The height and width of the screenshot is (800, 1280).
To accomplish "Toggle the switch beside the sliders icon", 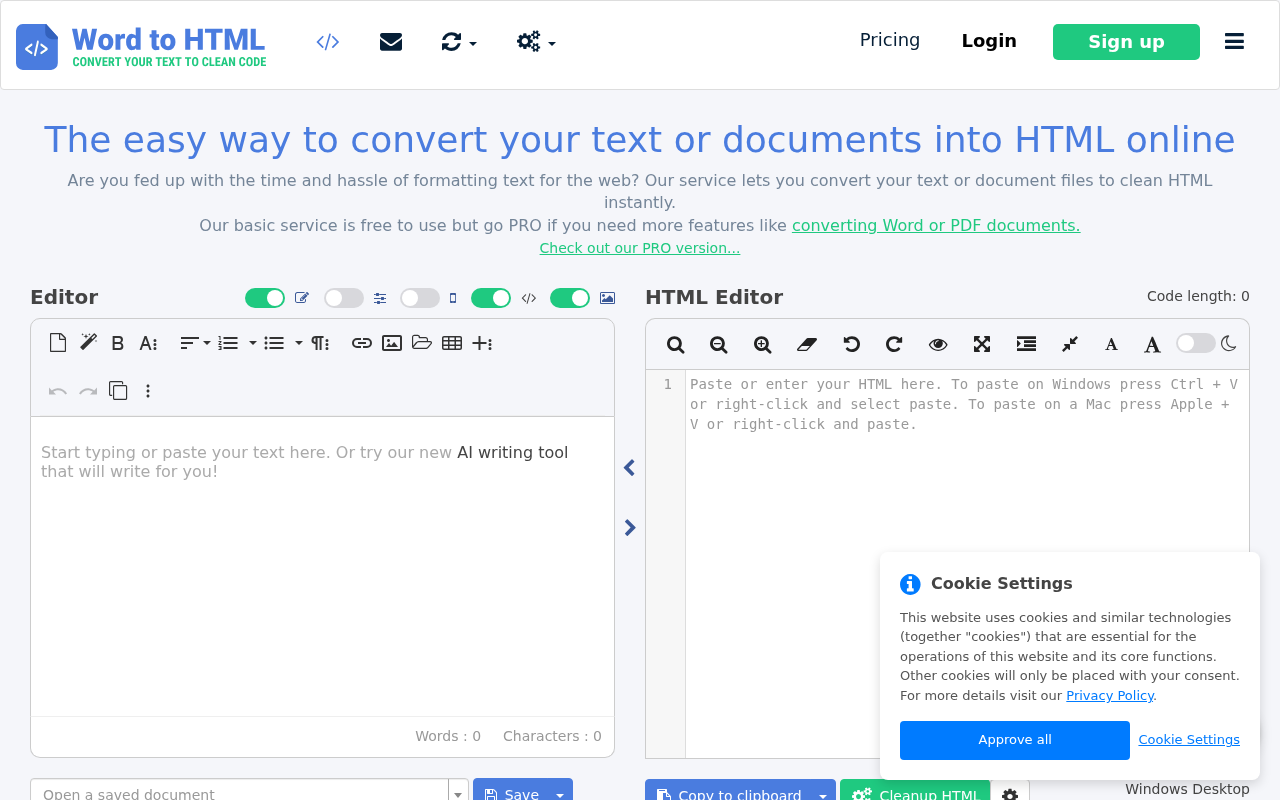I will pyautogui.click(x=344, y=298).
